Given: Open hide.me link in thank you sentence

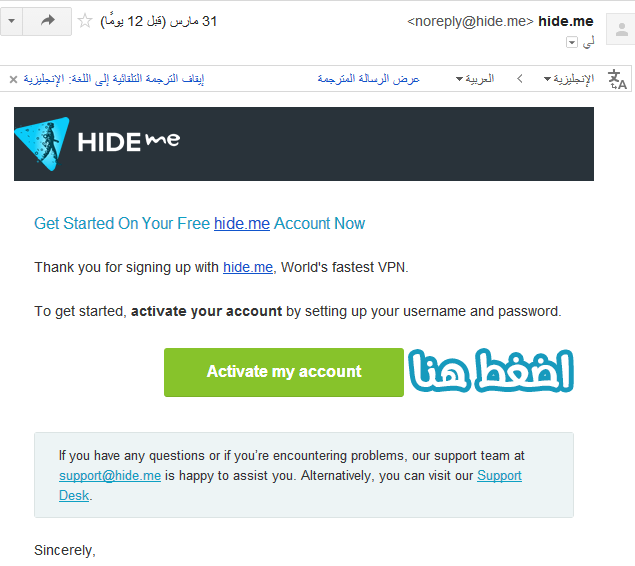Looking at the screenshot, I should pos(248,267).
